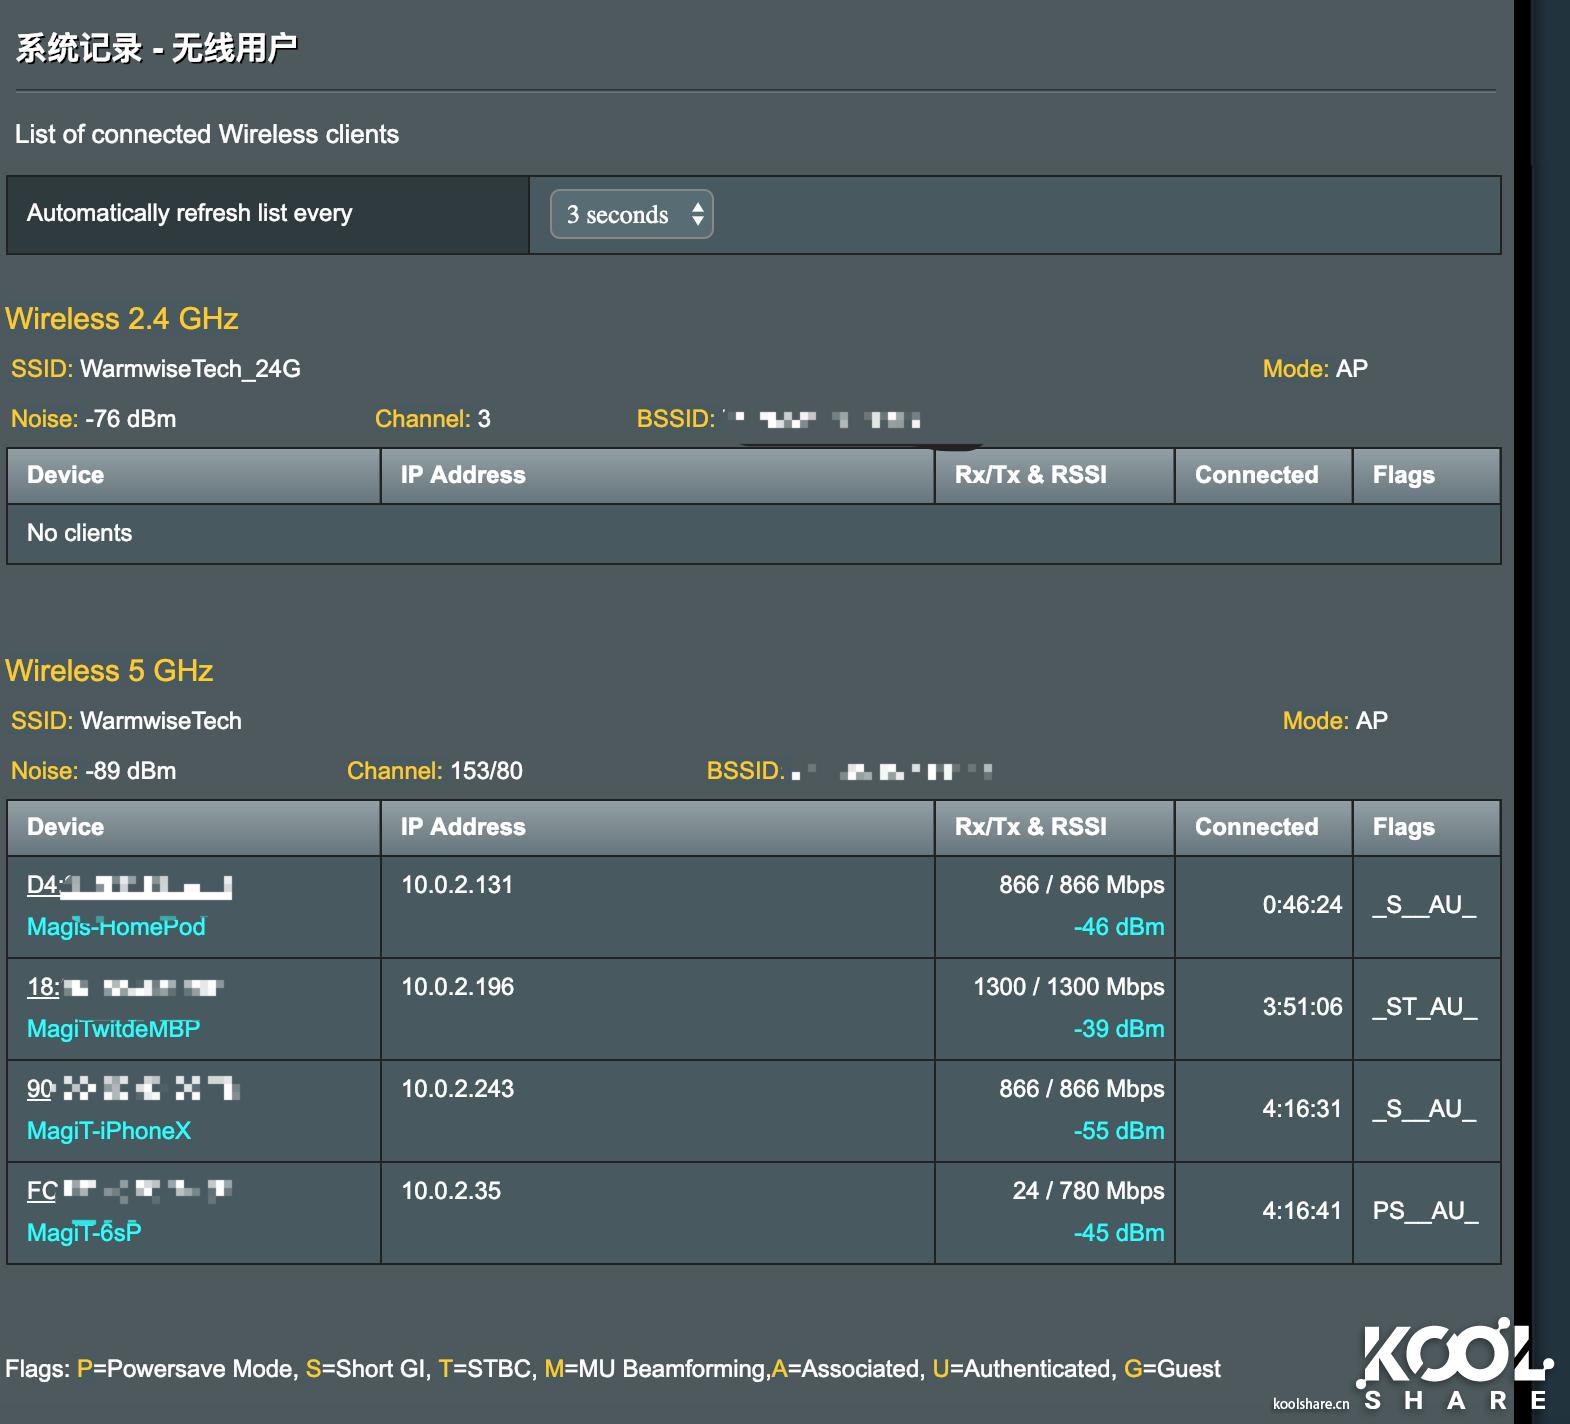Click IP address 10.0.2.131
Viewport: 1570px width, 1424px height.
click(x=457, y=885)
